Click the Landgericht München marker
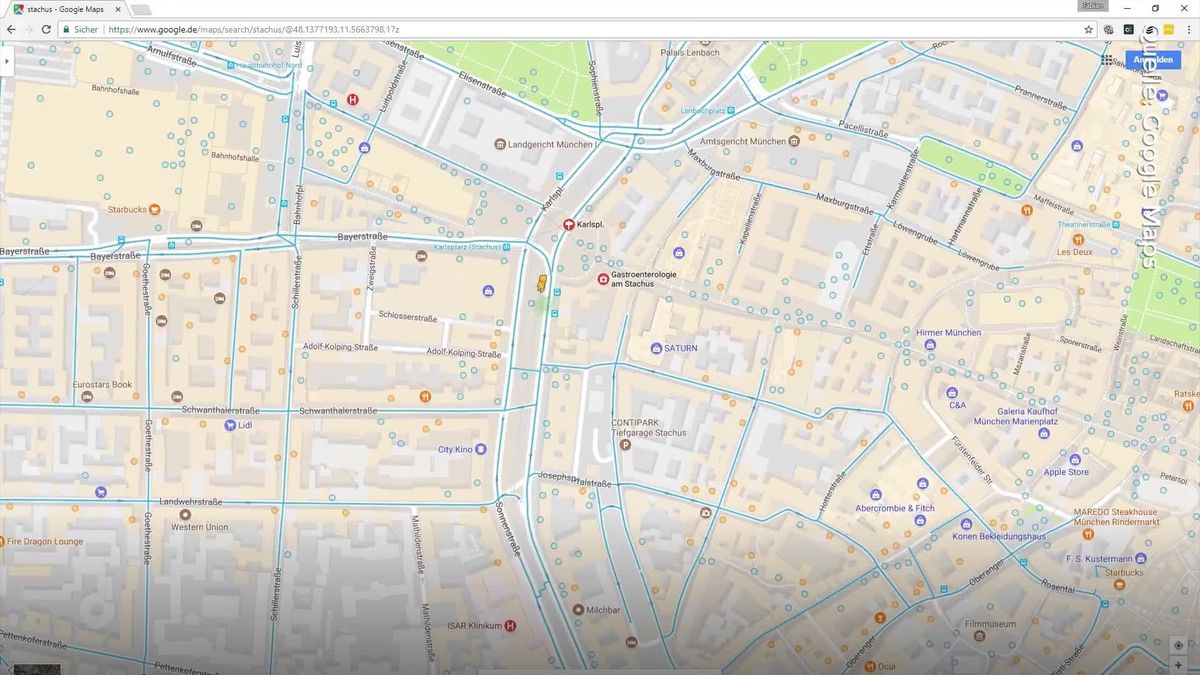 pyautogui.click(x=500, y=144)
